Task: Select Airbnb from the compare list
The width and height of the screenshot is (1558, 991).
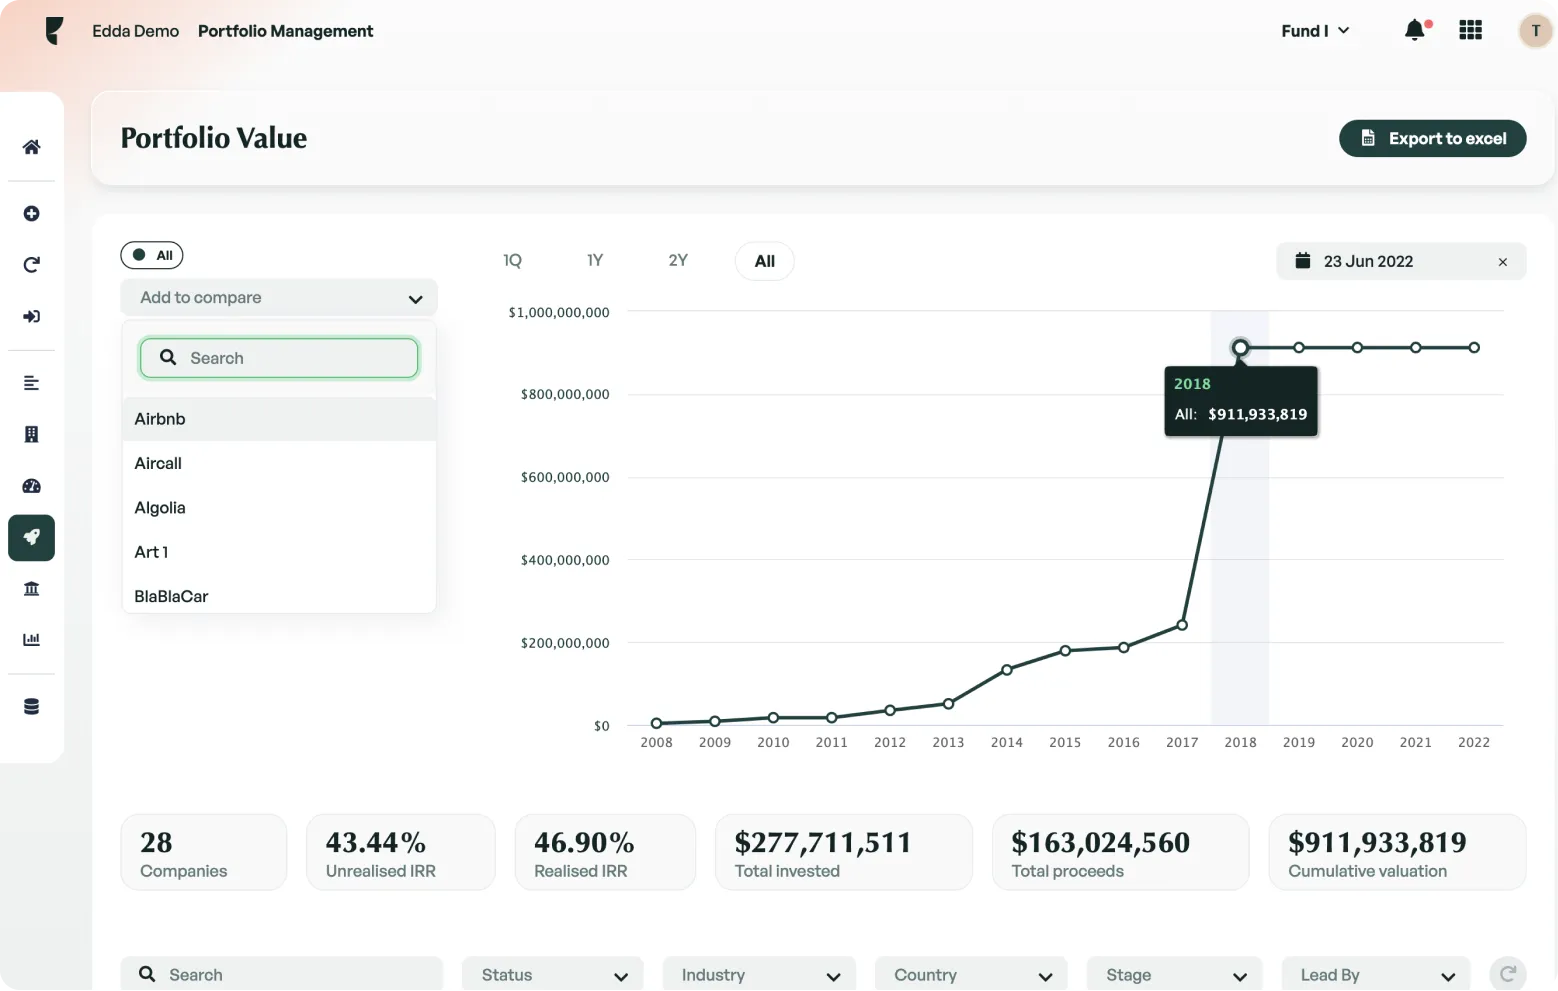Action: point(159,419)
